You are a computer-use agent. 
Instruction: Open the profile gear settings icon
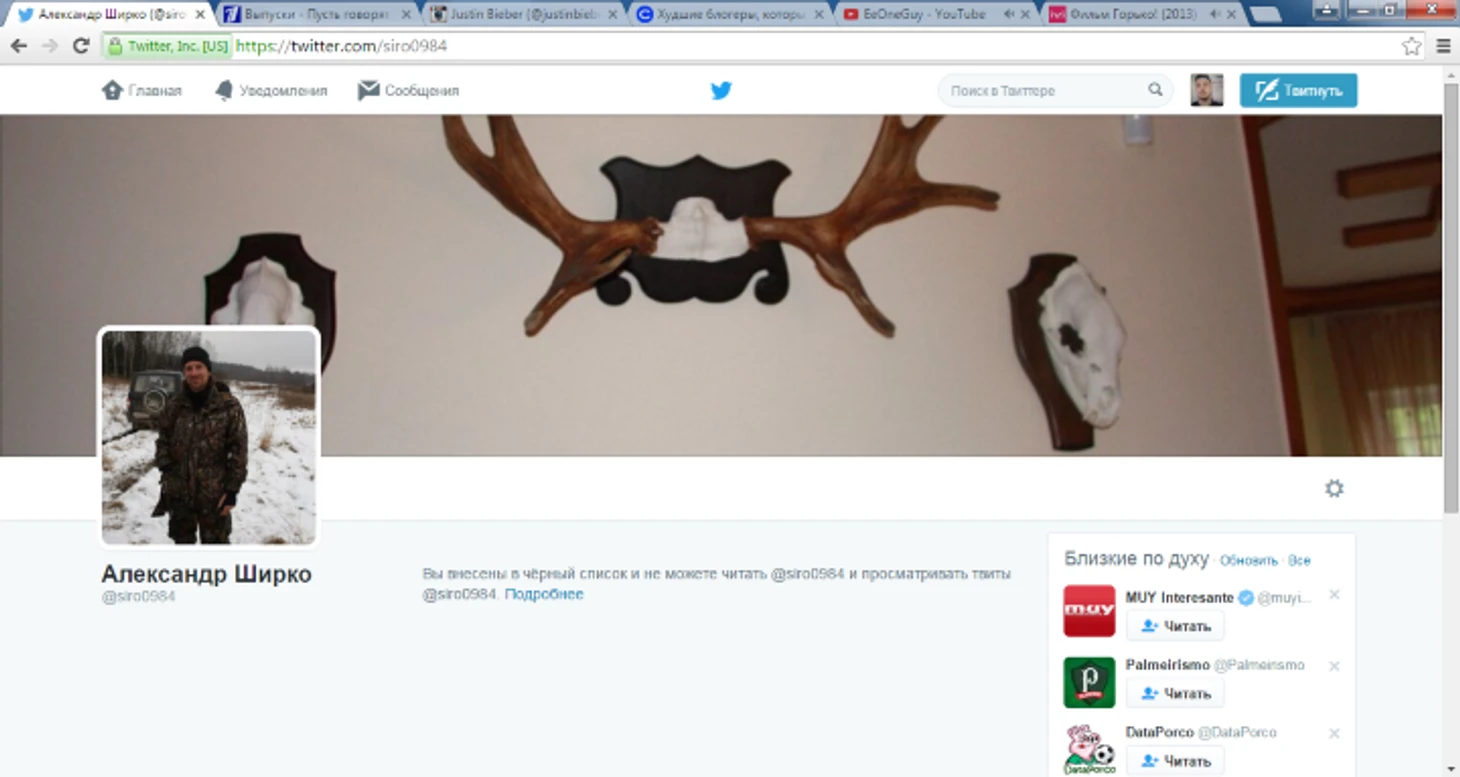click(1334, 488)
